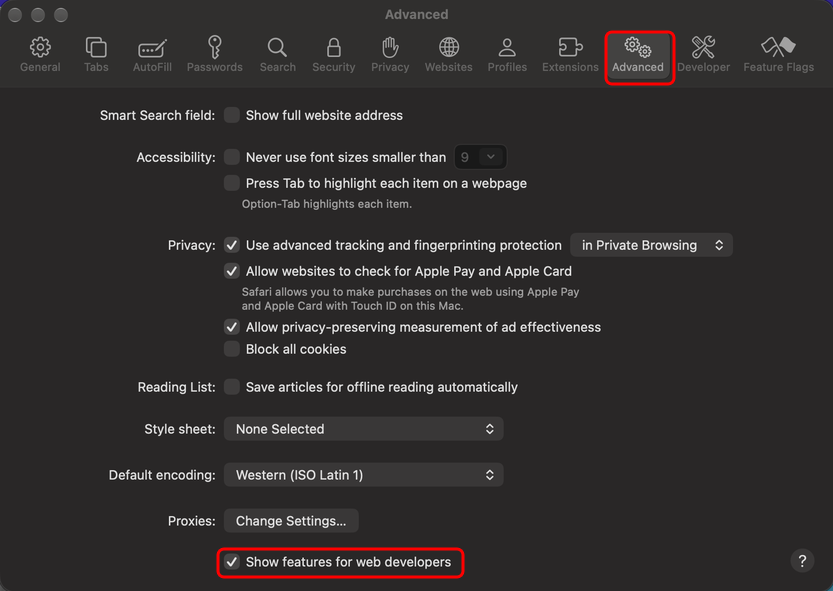Enable Never use font sizes smaller than
This screenshot has height=591, width=833.
click(232, 157)
